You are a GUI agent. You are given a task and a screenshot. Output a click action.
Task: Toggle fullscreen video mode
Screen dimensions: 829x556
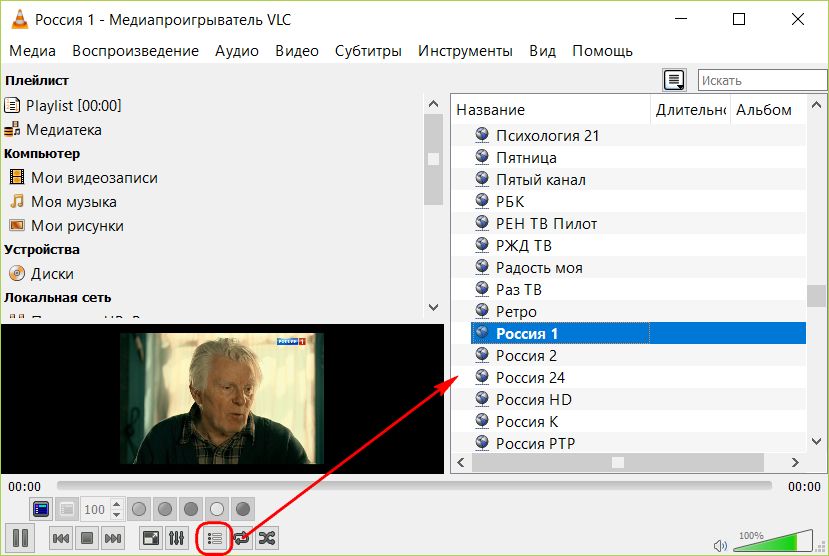pyautogui.click(x=151, y=538)
